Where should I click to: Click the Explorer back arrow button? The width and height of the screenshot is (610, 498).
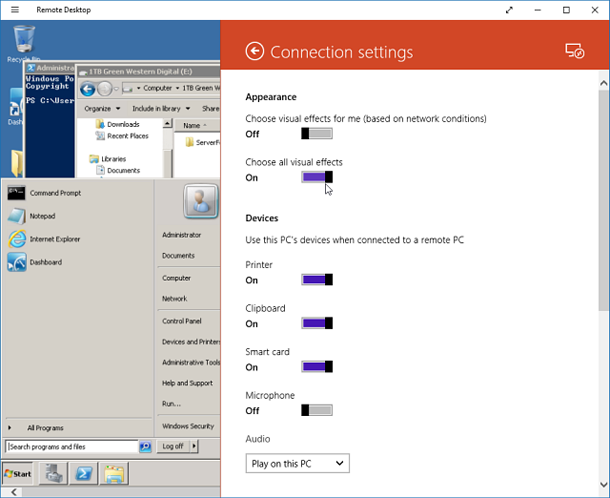(x=88, y=89)
